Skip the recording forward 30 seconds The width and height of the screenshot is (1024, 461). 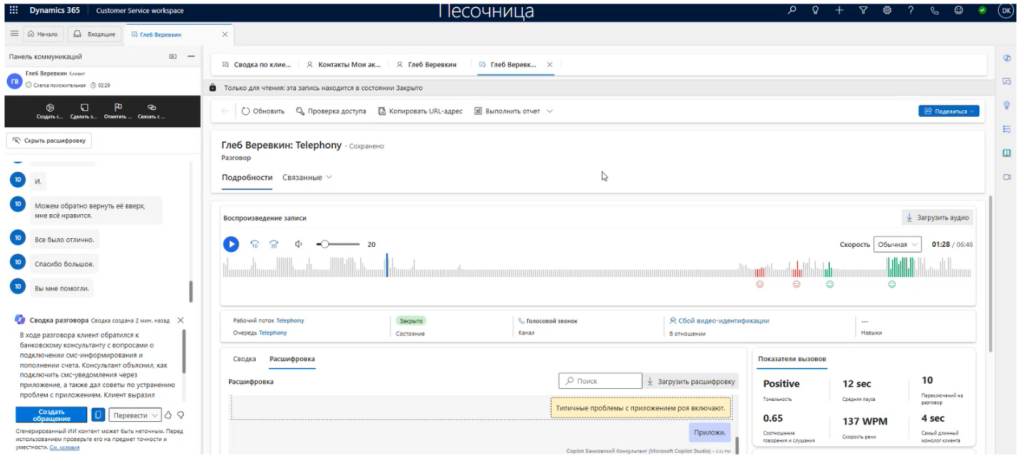pos(274,244)
